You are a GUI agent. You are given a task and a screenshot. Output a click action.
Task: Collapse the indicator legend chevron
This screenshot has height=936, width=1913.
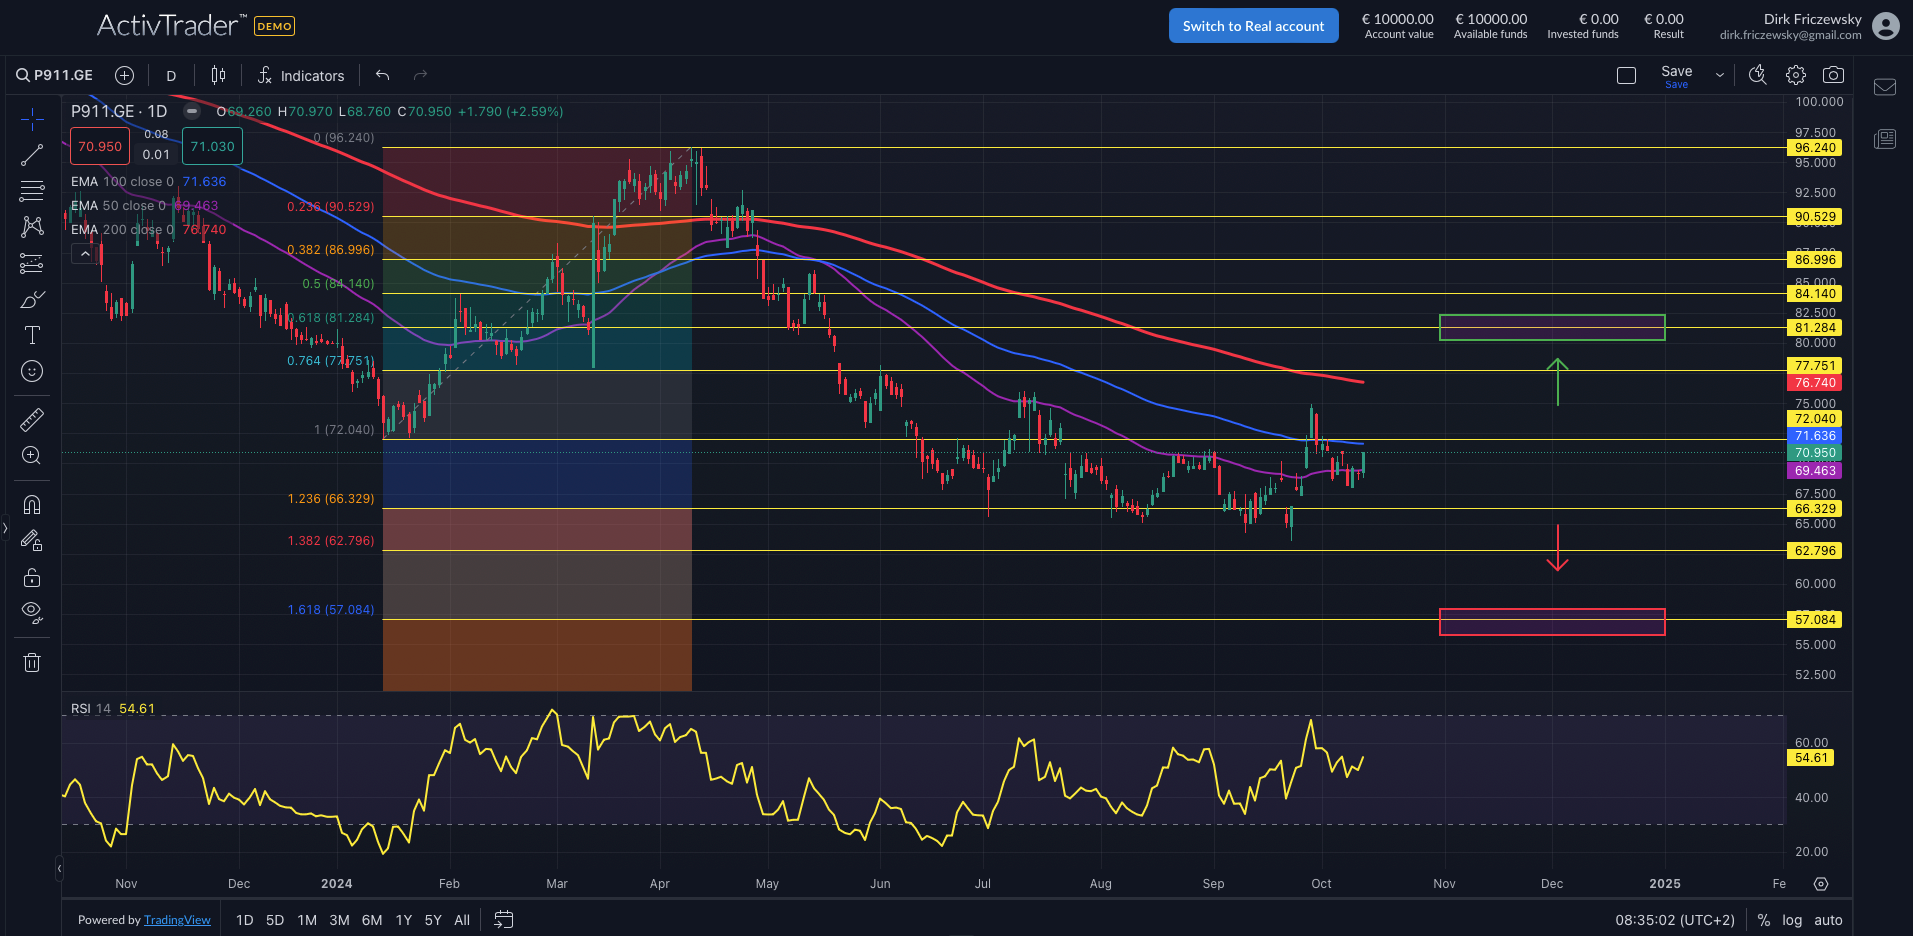pos(85,254)
